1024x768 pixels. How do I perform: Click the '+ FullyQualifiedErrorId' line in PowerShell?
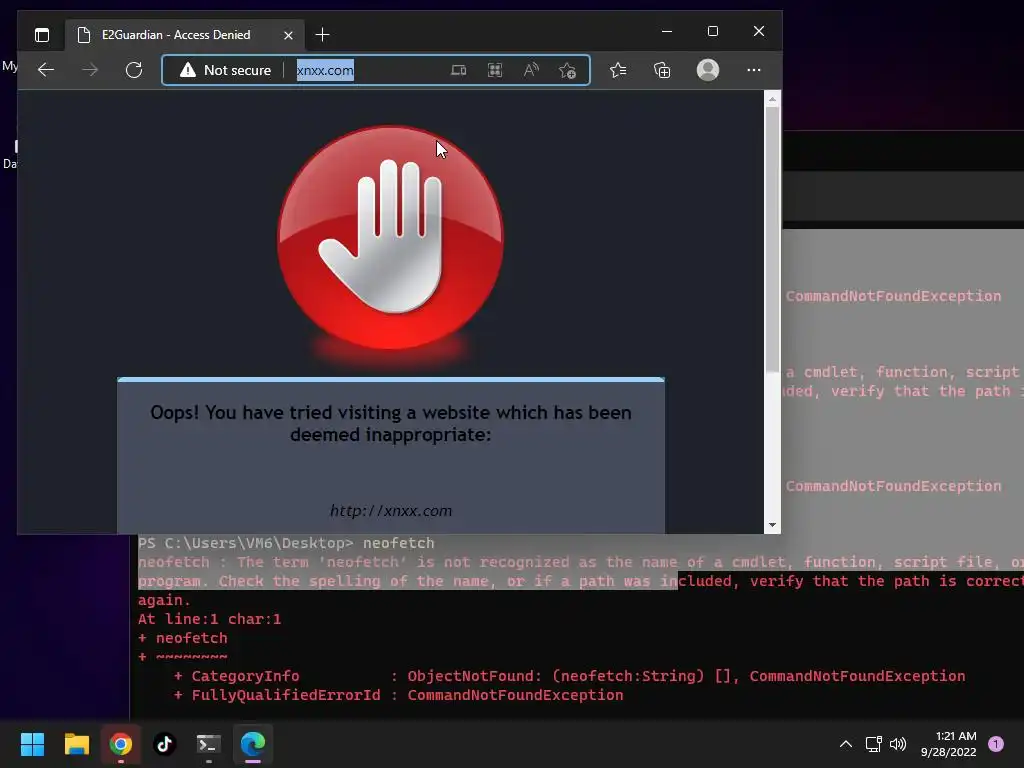coord(398,695)
